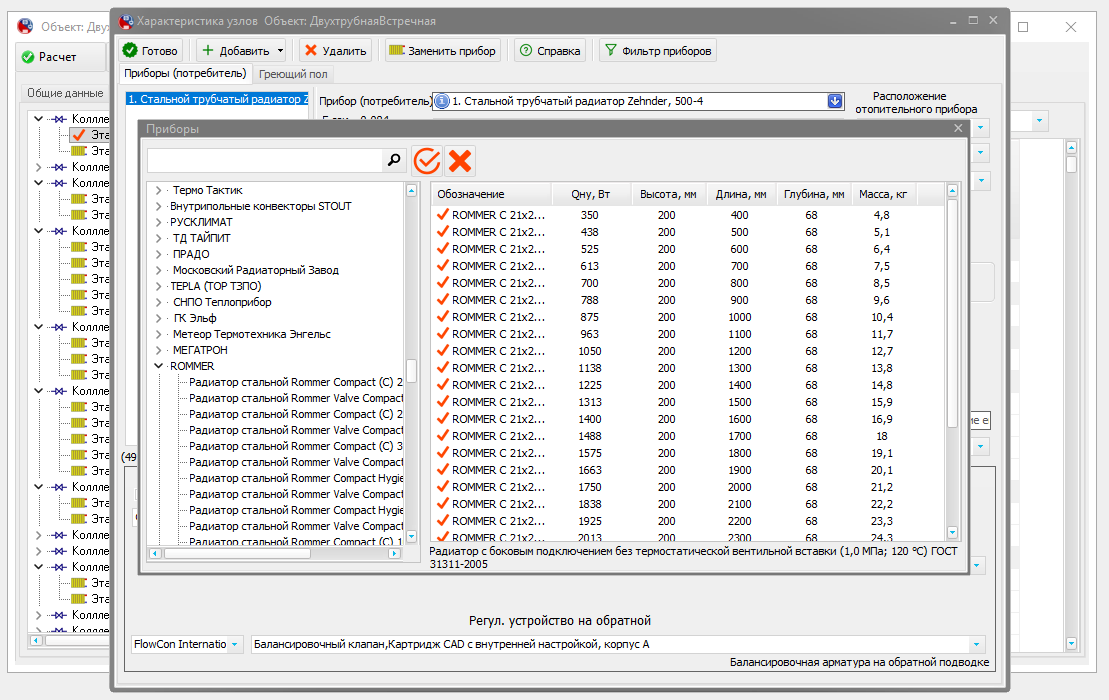Click checkmark icon of the 700 W ROMMER row
Screen dimensions: 1109x700
click(443, 282)
